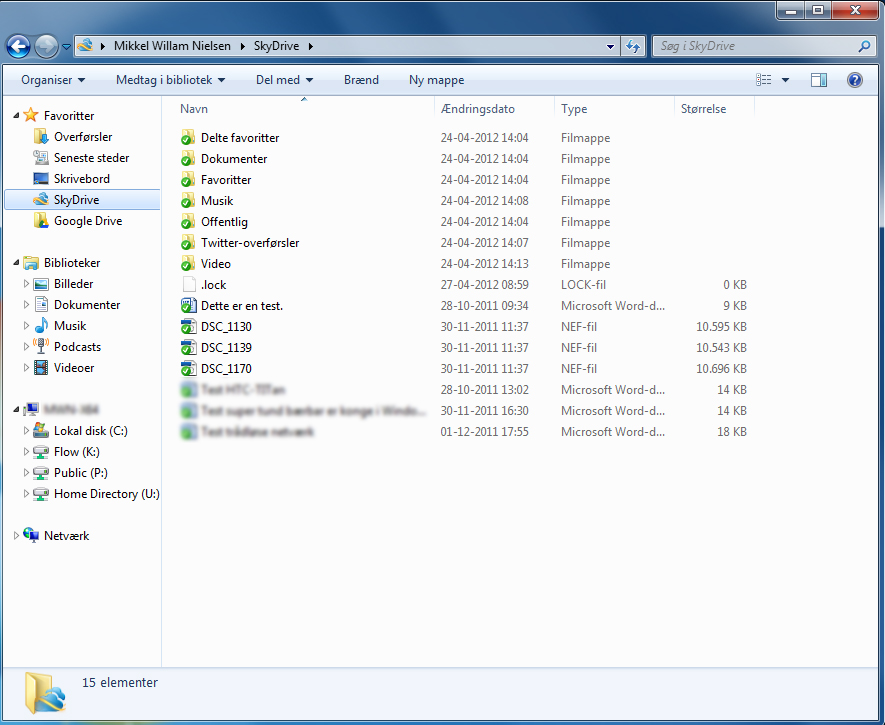Viewport: 885px width, 725px height.
Task: Select the 'Dette er en test.' Word icon
Action: coord(189,306)
